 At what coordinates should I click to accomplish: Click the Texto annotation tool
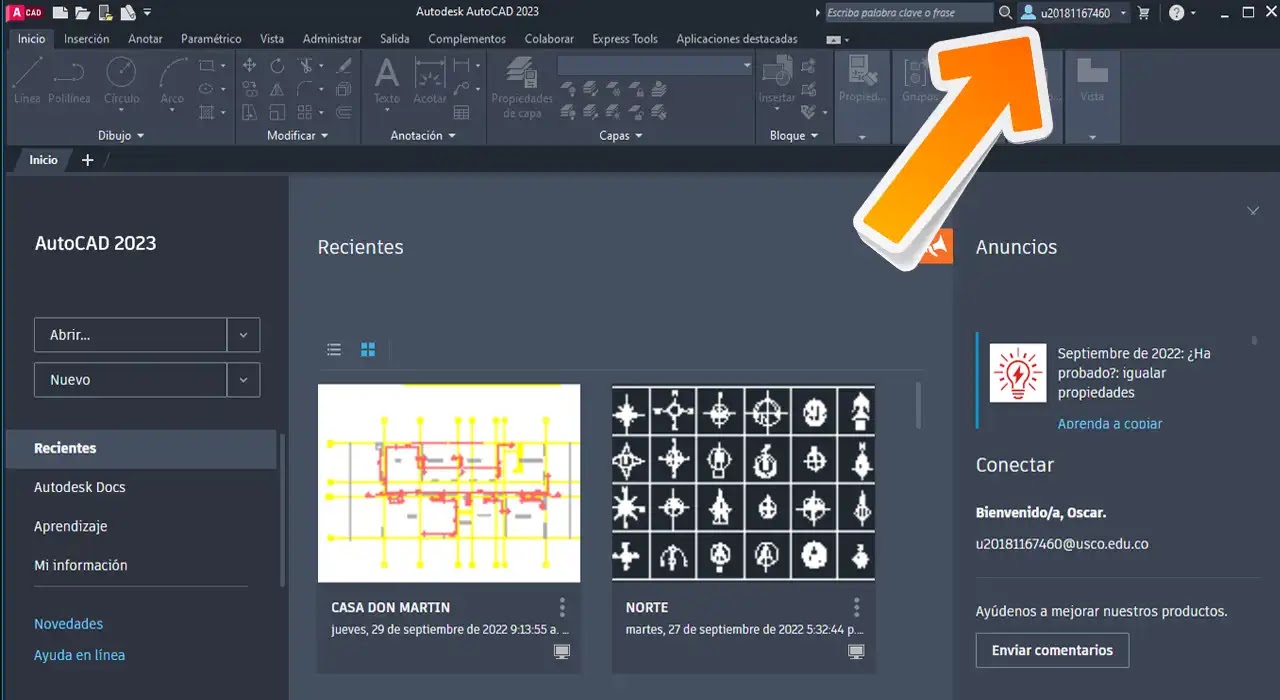pos(386,79)
